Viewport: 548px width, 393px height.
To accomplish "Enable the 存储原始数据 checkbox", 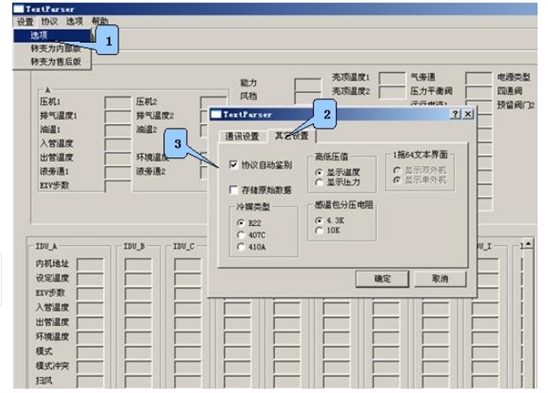I will coord(233,190).
